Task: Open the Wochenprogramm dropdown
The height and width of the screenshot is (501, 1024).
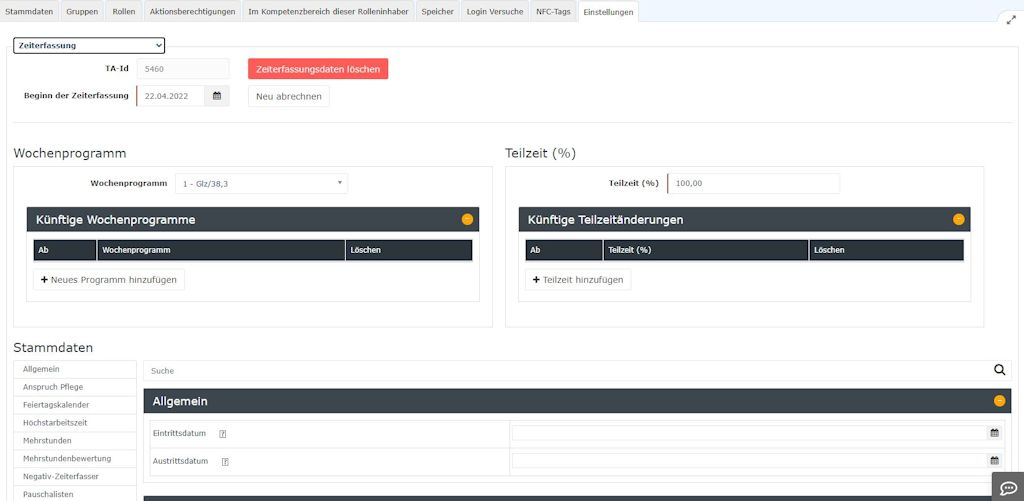Action: [x=261, y=183]
